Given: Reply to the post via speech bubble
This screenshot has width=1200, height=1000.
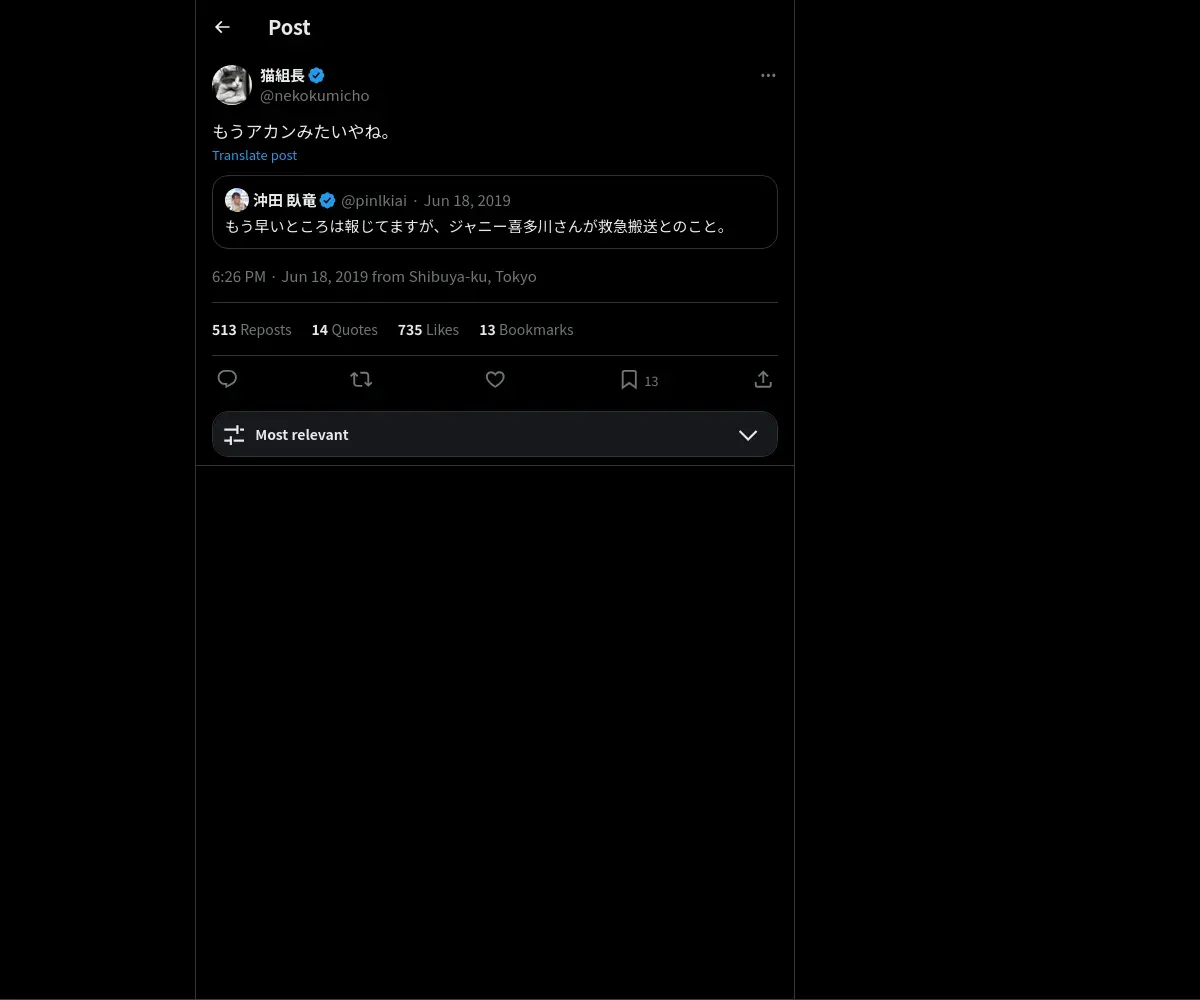Looking at the screenshot, I should pos(227,379).
